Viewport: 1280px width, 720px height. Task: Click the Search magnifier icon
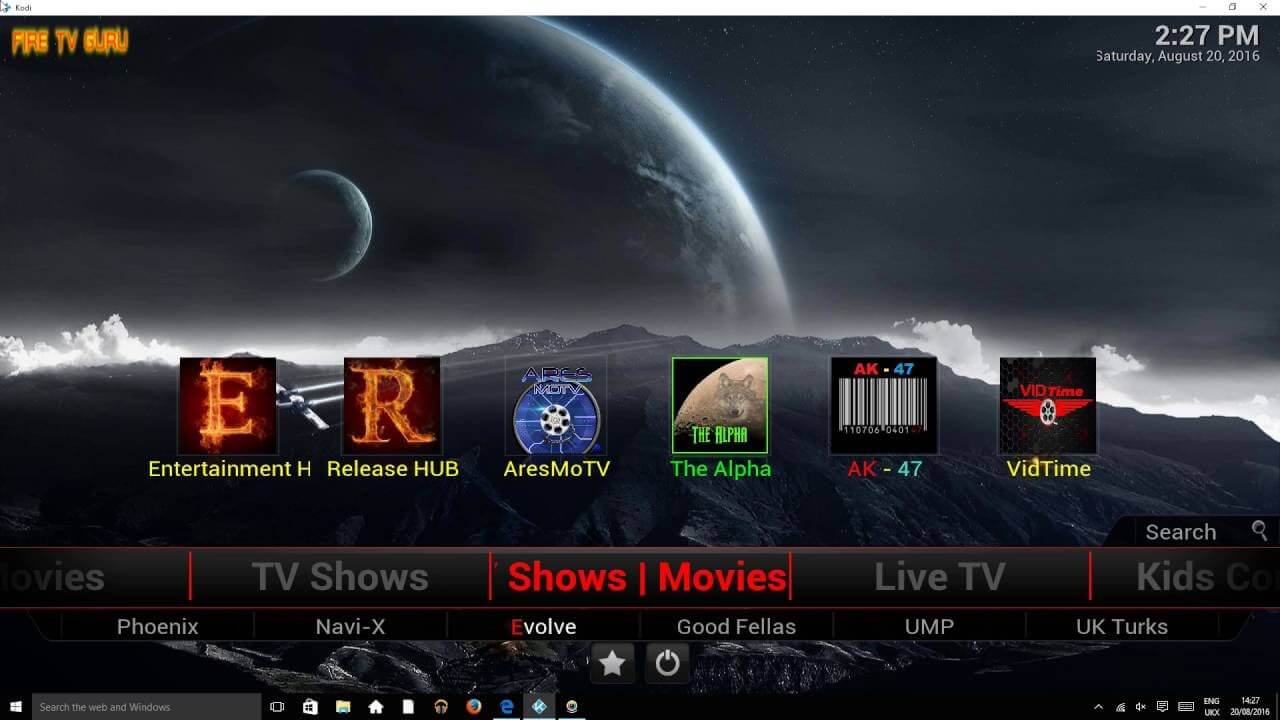point(1259,531)
